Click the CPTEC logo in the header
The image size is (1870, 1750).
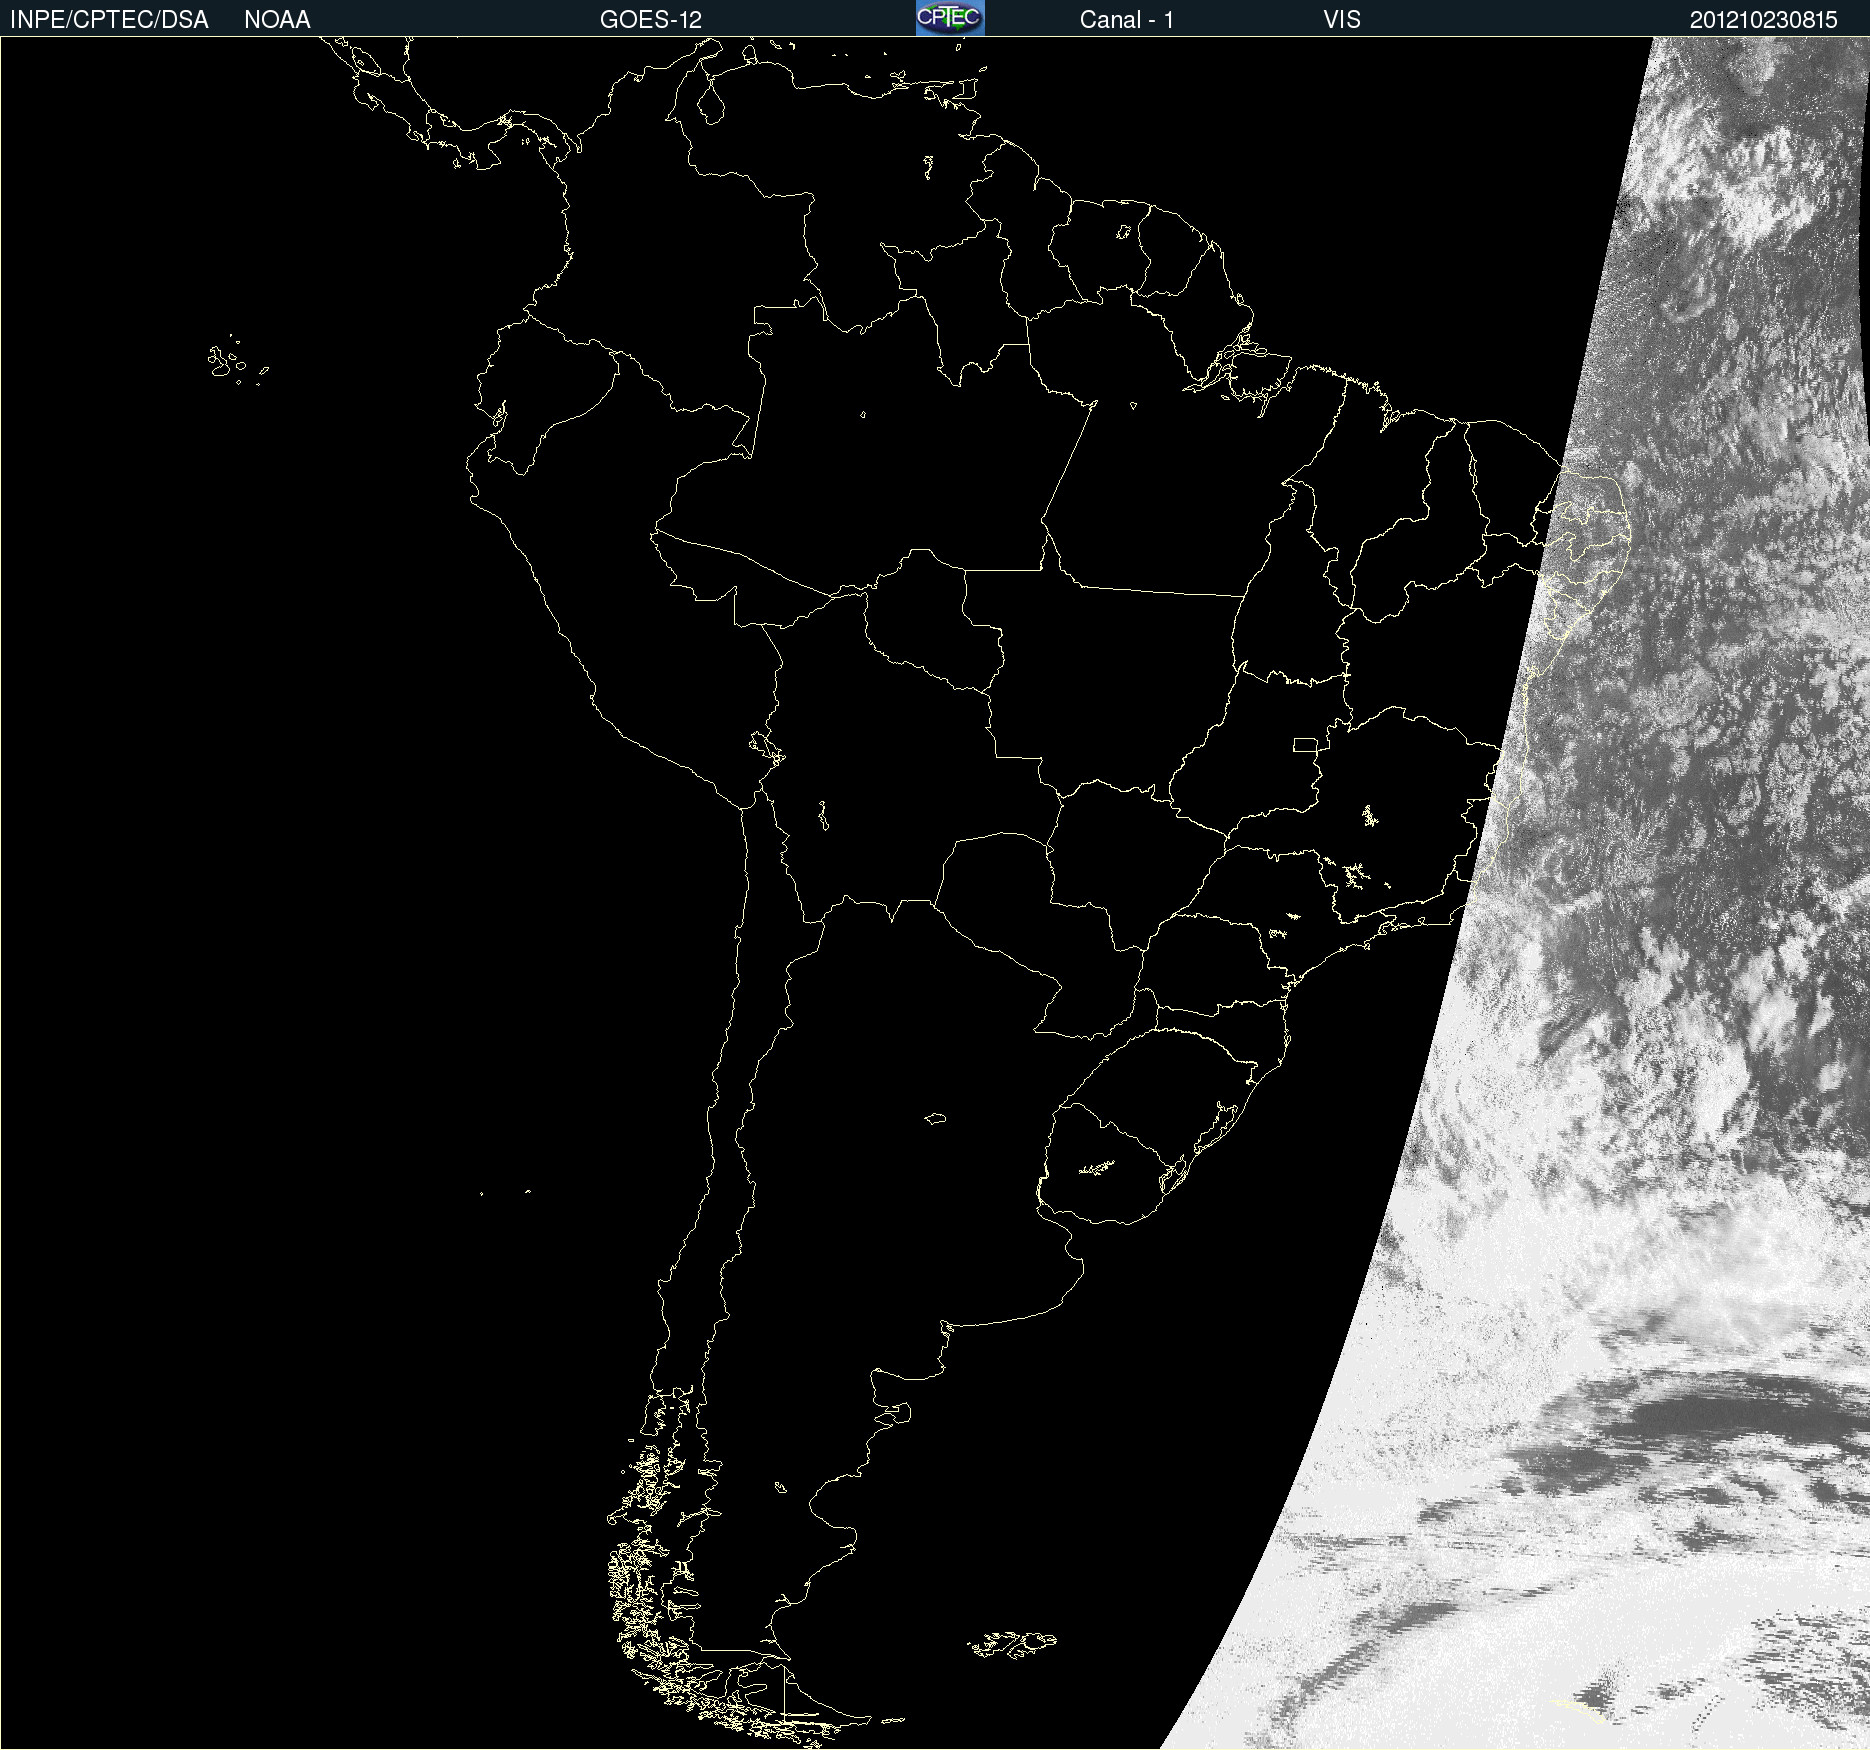coord(950,18)
